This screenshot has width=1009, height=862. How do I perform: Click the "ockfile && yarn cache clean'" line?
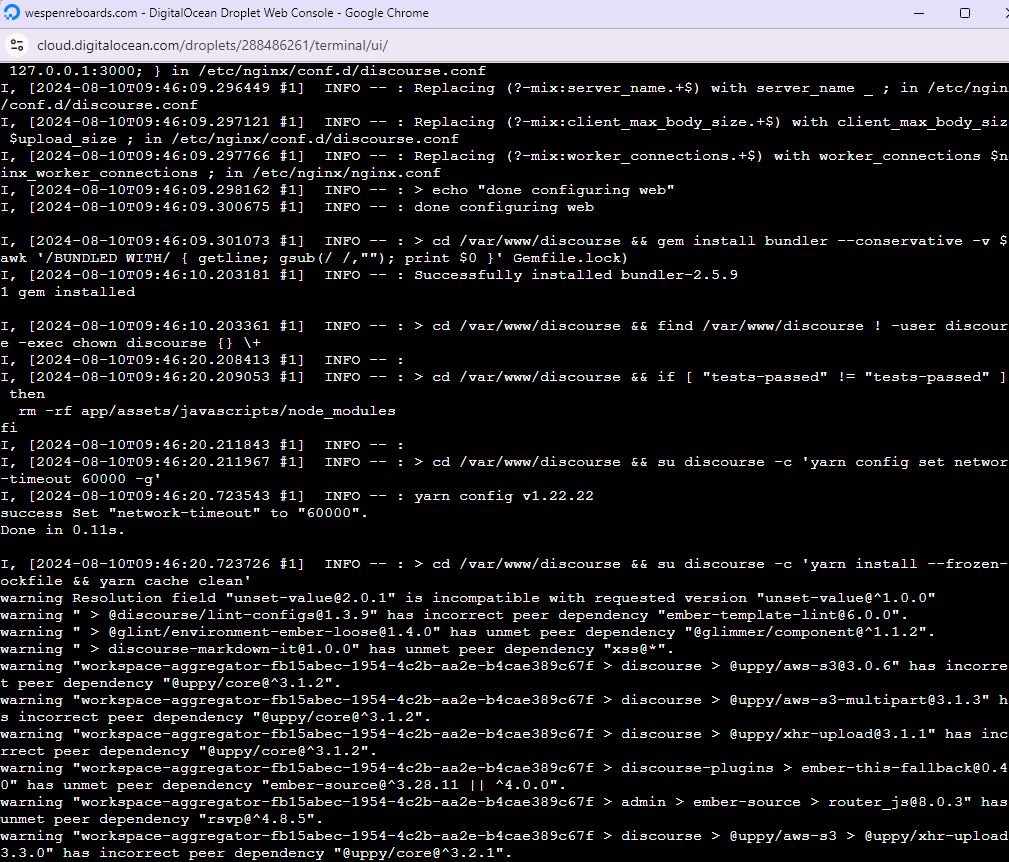(125, 581)
